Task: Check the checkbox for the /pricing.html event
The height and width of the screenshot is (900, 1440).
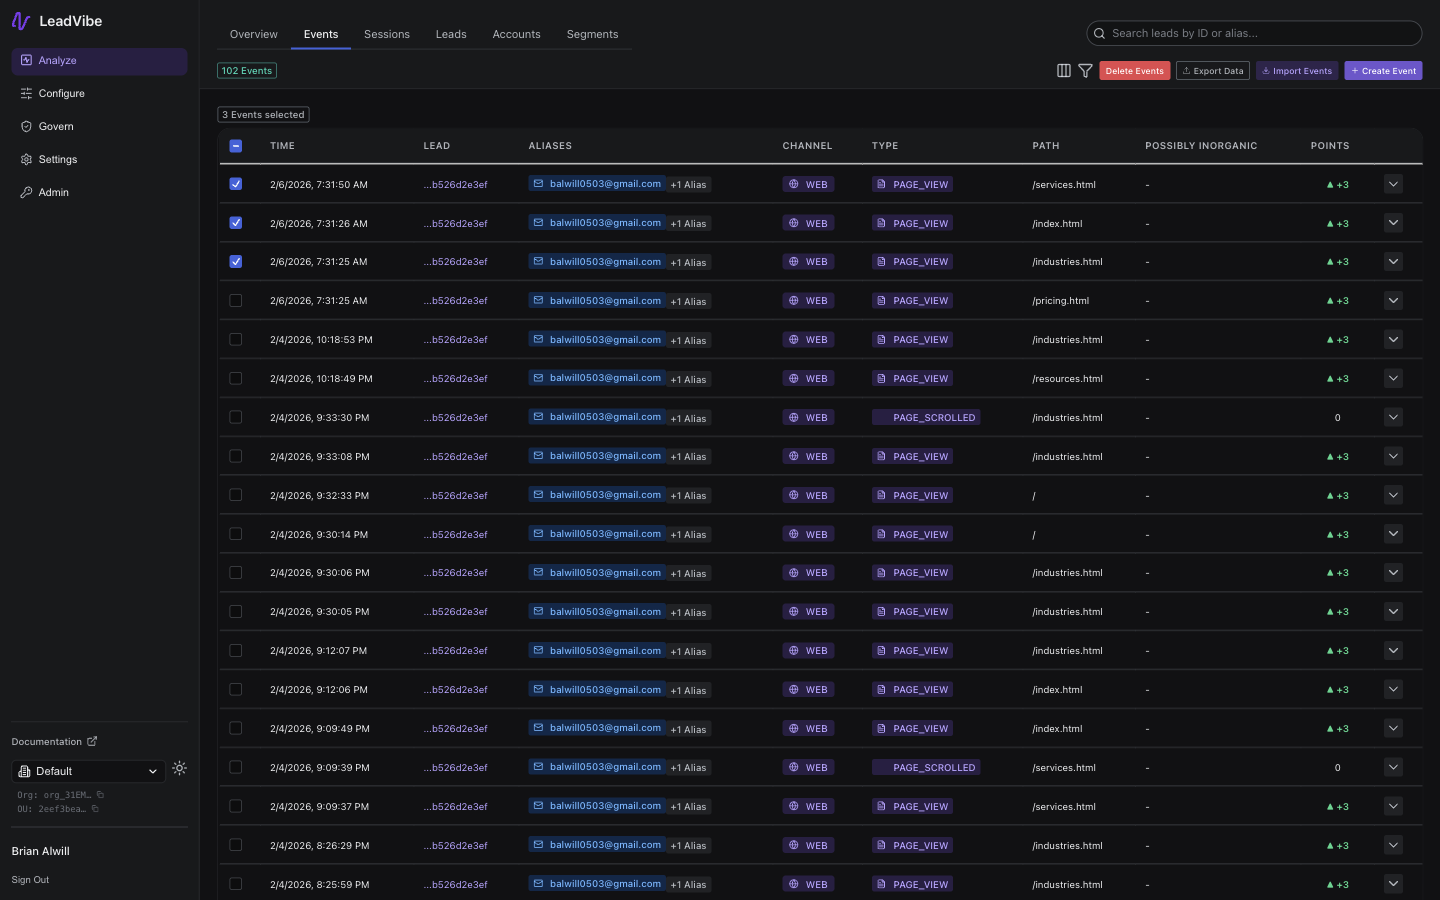Action: 236,300
